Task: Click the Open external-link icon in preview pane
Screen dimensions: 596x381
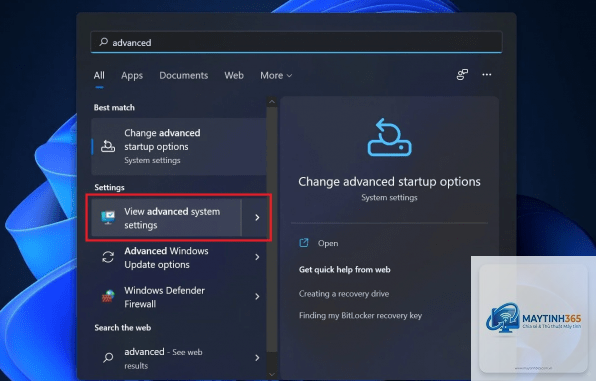Action: 304,243
